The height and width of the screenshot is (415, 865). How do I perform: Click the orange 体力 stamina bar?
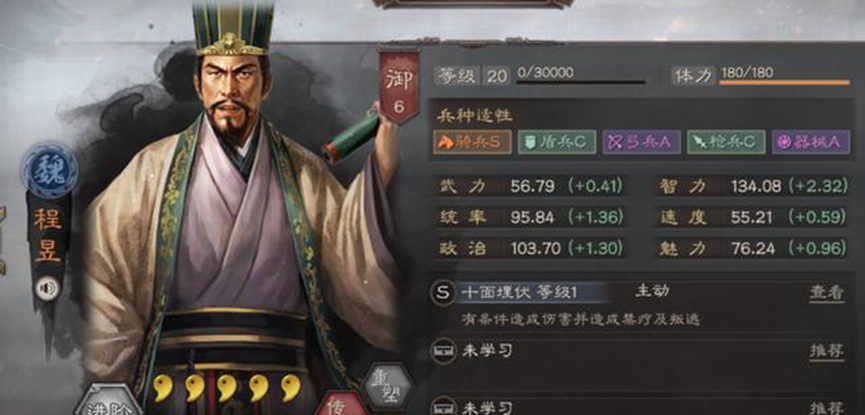[784, 83]
